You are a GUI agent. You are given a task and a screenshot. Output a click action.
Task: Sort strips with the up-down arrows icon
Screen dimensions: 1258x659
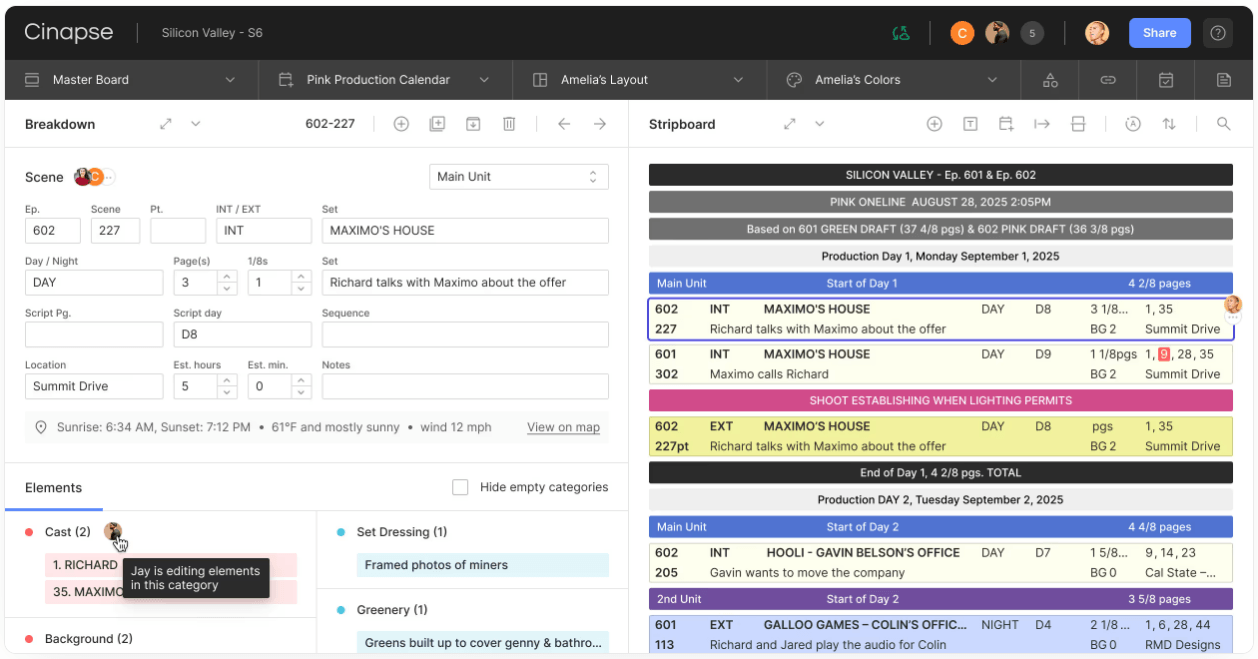click(x=1169, y=124)
